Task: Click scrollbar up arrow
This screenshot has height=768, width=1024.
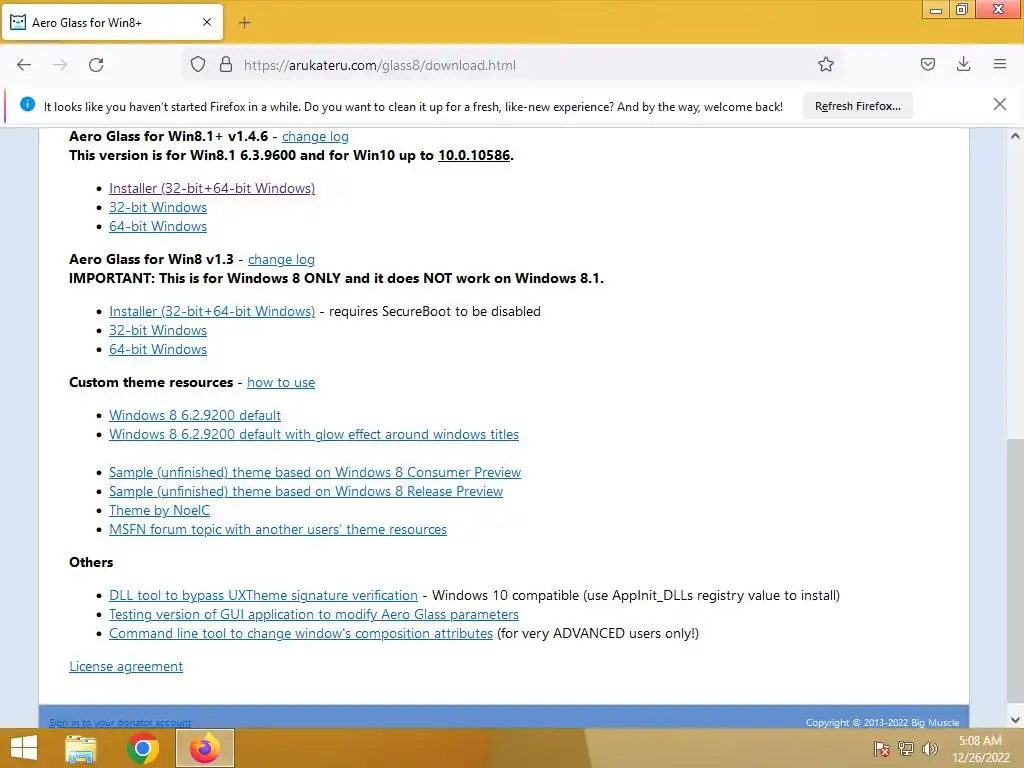Action: (x=1015, y=136)
